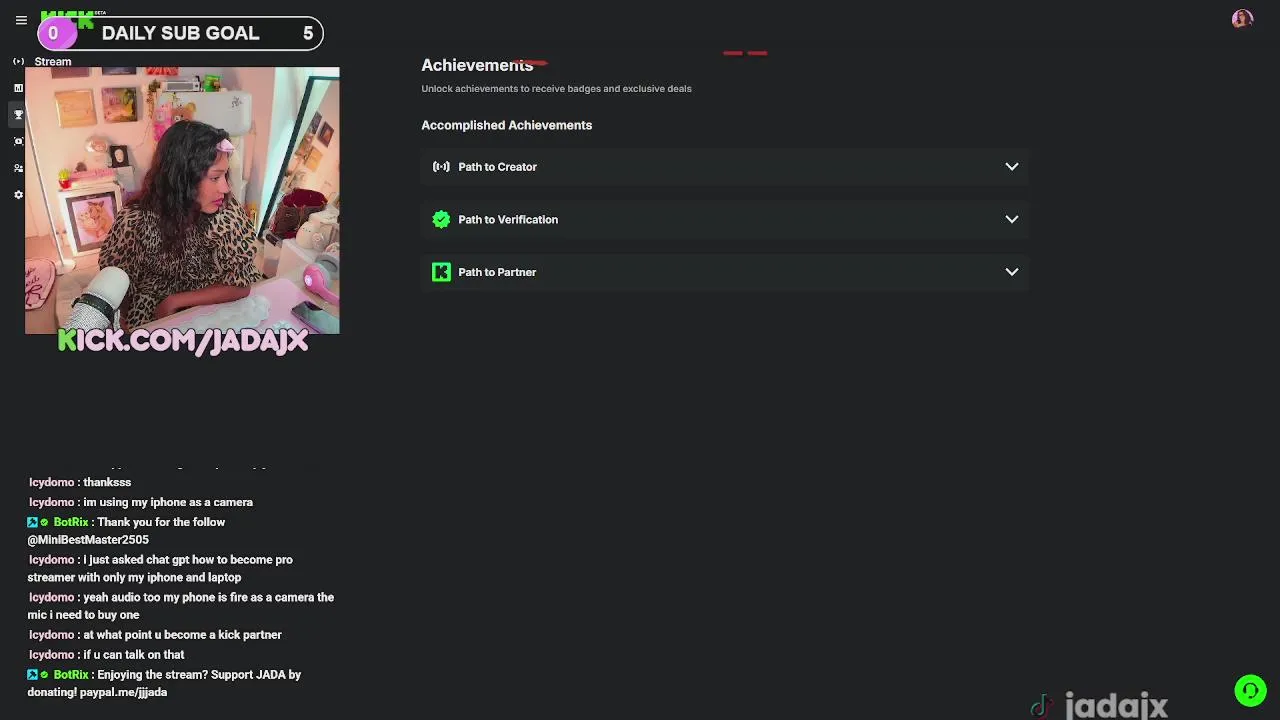Click the chat message im using my iphone as a camera
Image resolution: width=1280 pixels, height=720 pixels.
click(x=141, y=502)
